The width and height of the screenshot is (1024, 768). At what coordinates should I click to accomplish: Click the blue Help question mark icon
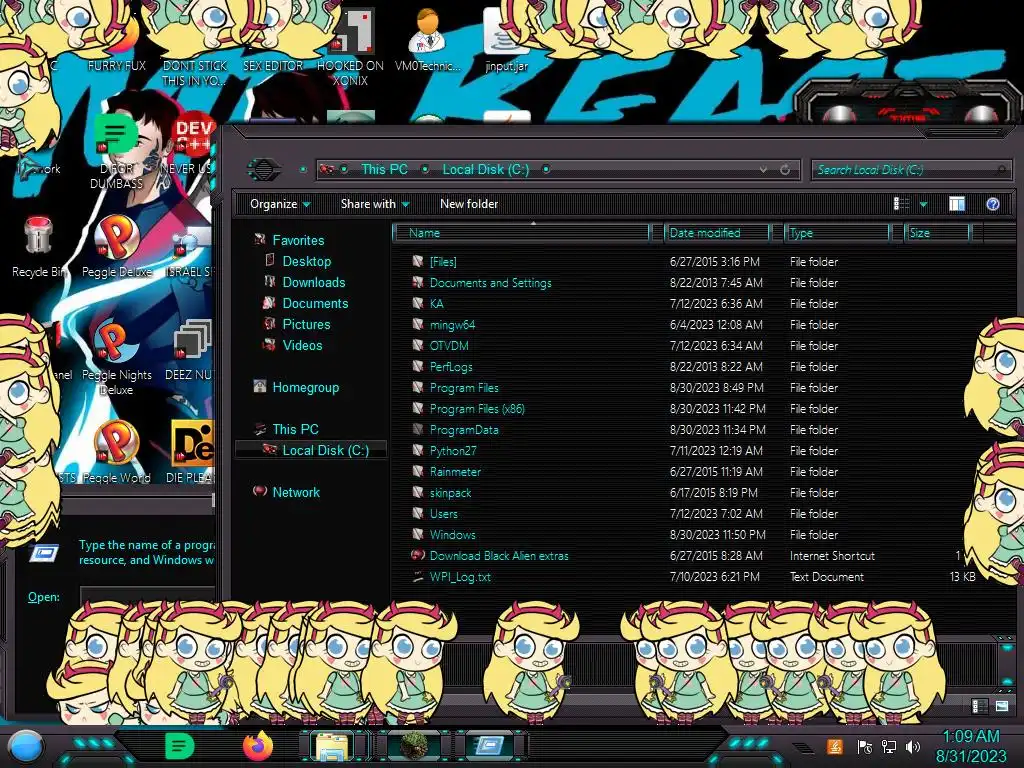click(993, 204)
